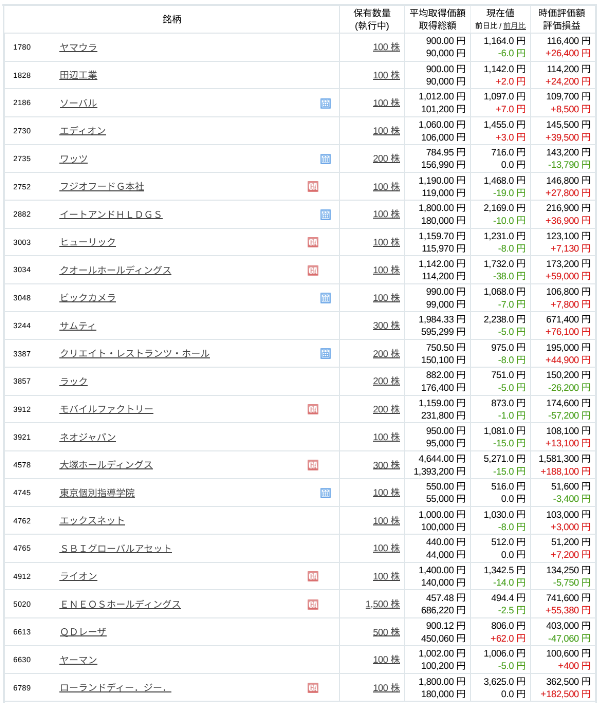Click the 1,500 株 quantity link for ENEOS
The image size is (600, 703).
(x=383, y=604)
